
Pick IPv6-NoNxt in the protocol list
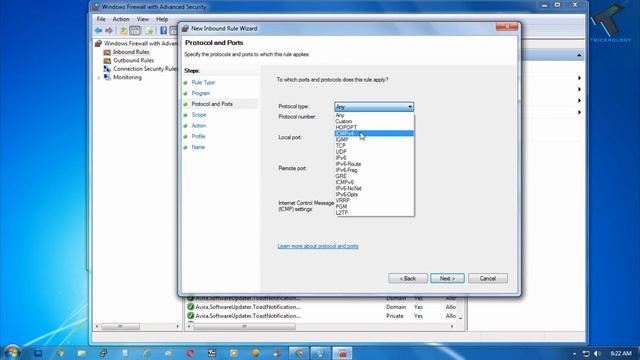tap(374, 188)
